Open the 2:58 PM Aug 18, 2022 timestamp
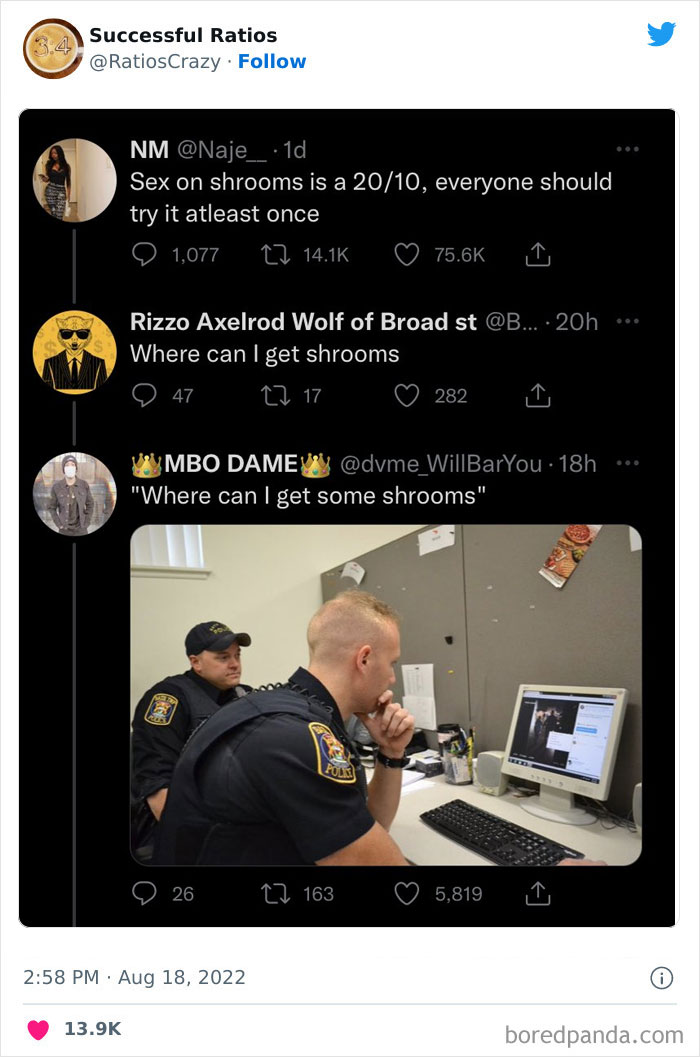The image size is (700, 1057). 134,977
